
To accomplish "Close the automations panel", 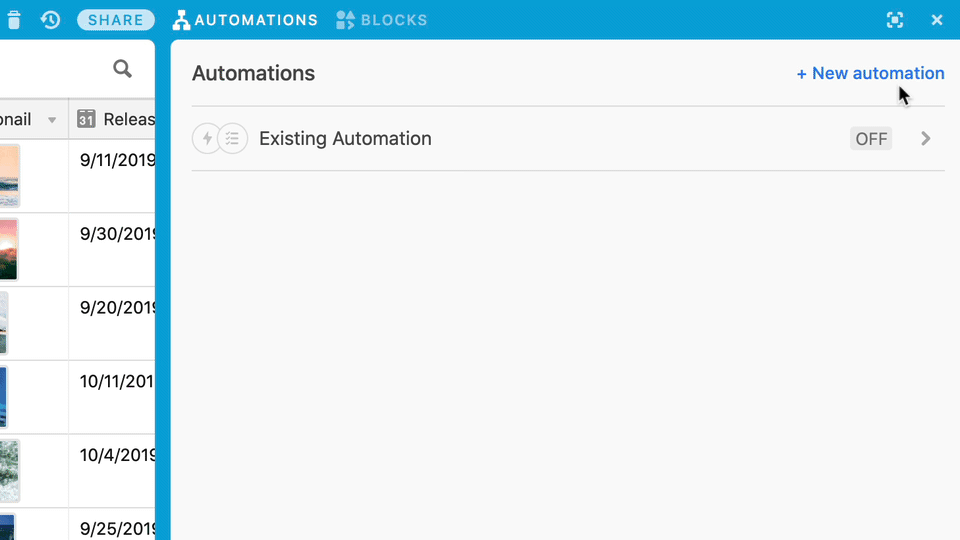I will pos(937,20).
